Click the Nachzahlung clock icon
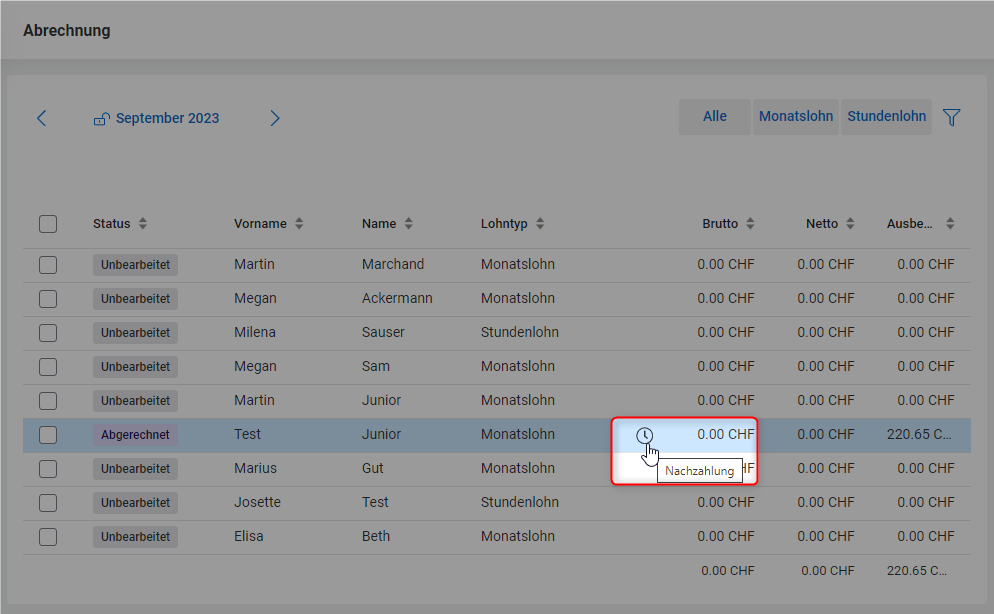 644,435
